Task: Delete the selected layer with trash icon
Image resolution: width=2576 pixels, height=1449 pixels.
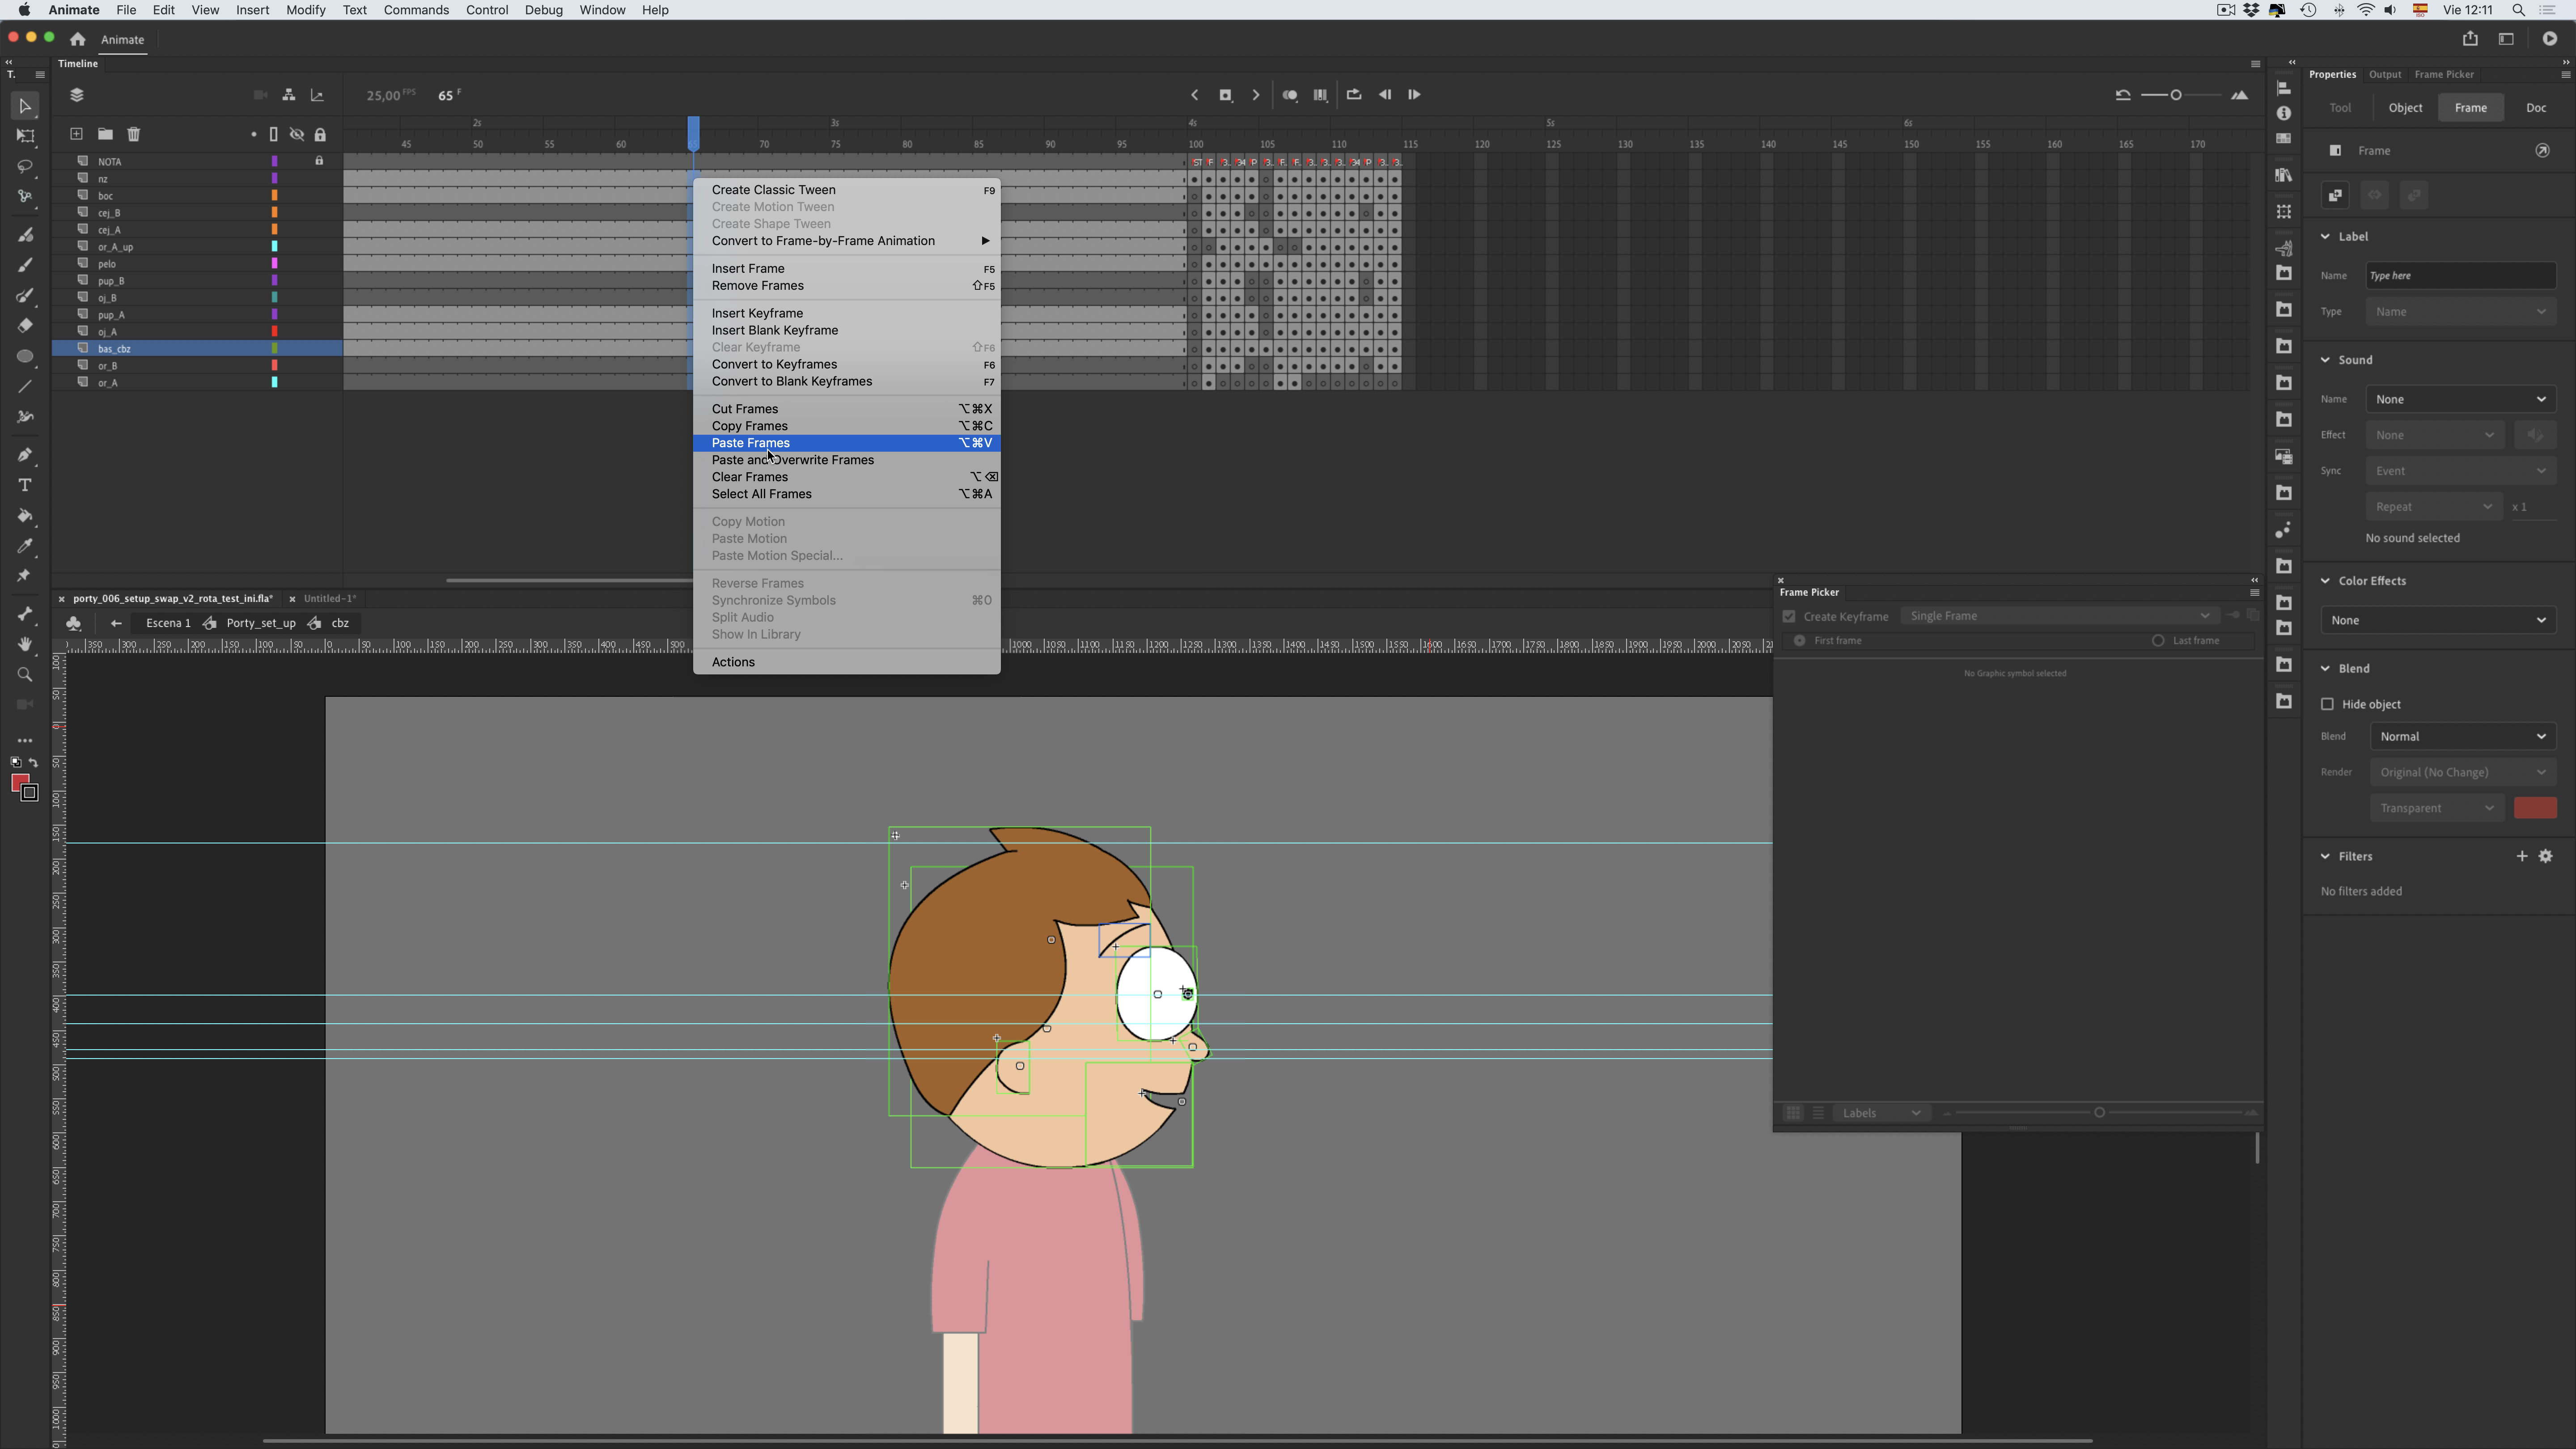Action: (x=134, y=134)
